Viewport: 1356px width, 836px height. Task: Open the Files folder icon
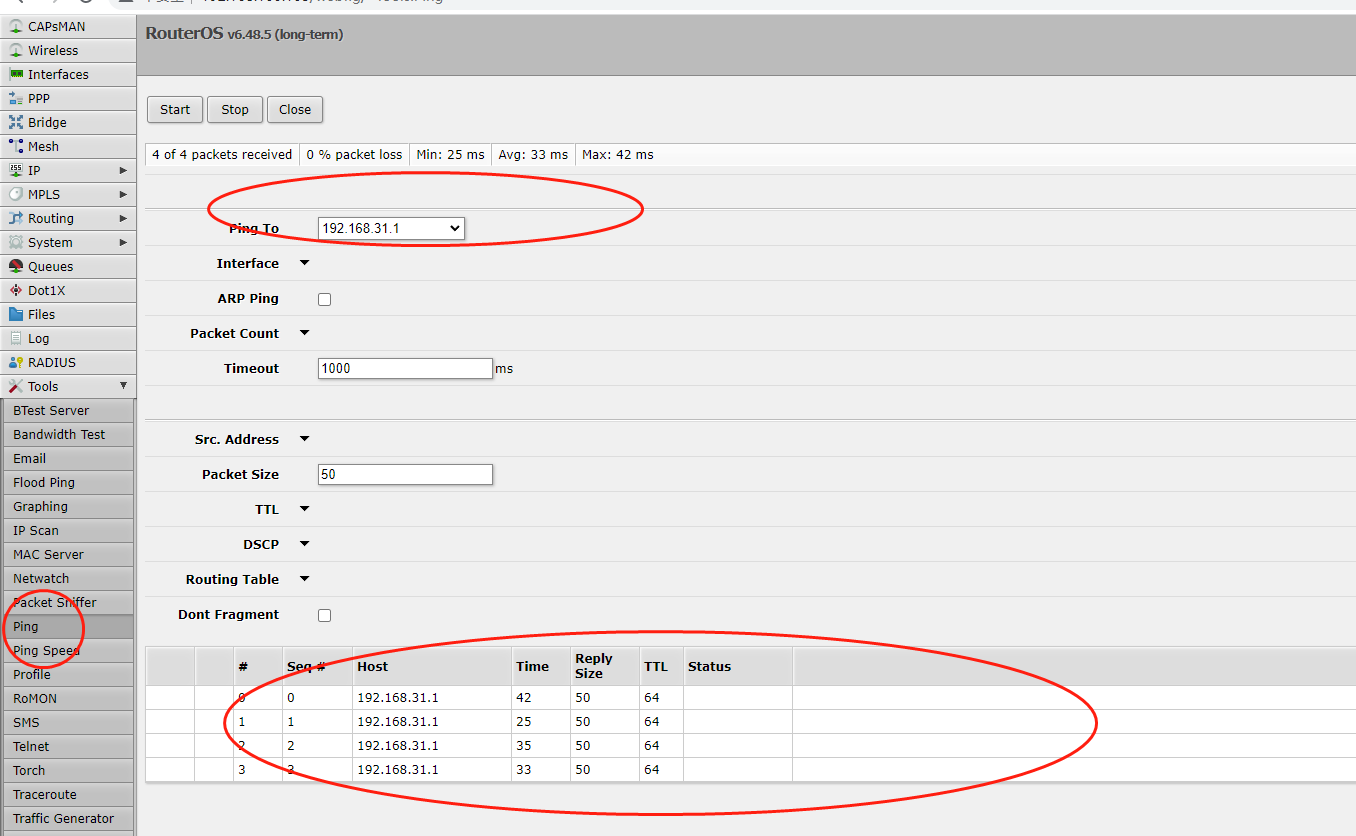click(x=16, y=314)
